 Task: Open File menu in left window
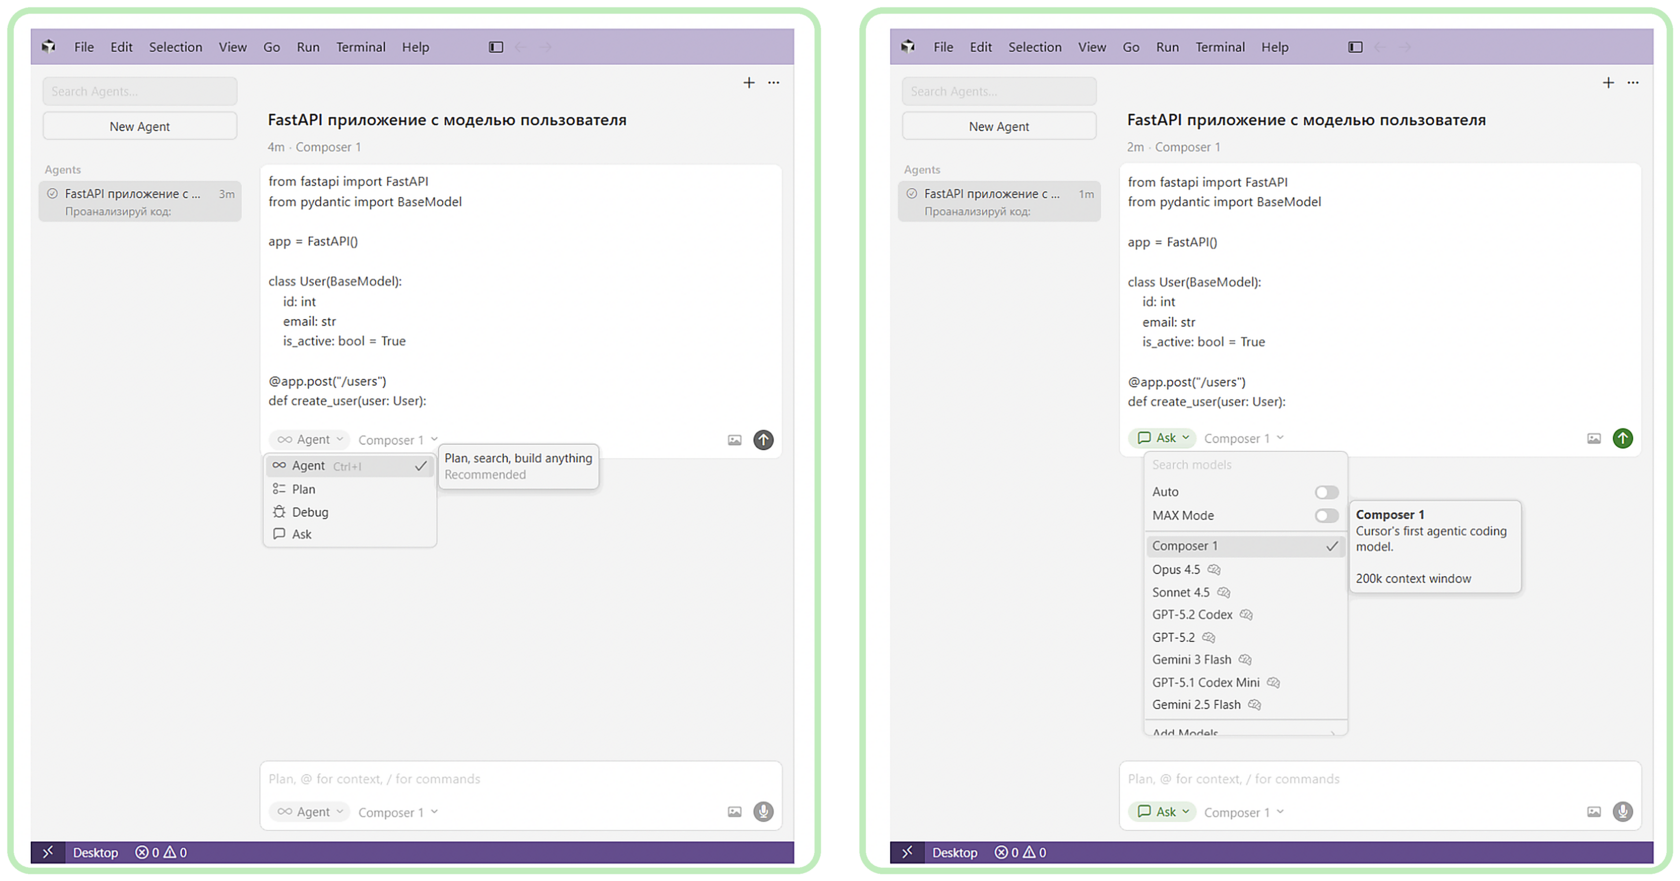[x=84, y=47]
